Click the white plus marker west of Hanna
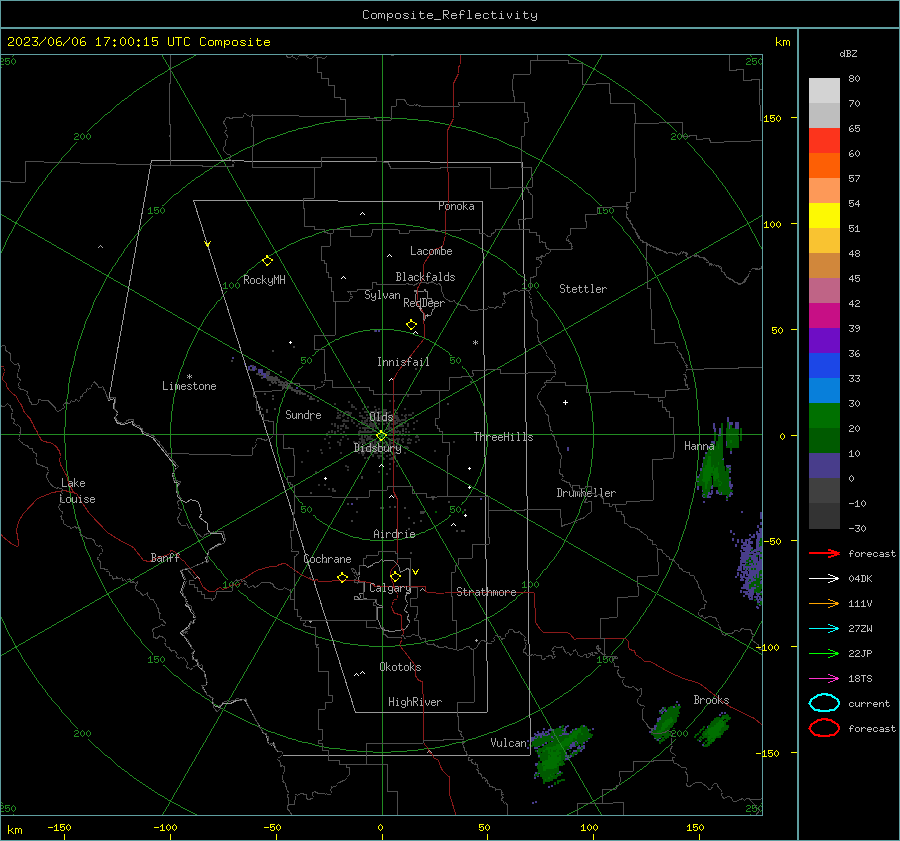 click(x=565, y=402)
